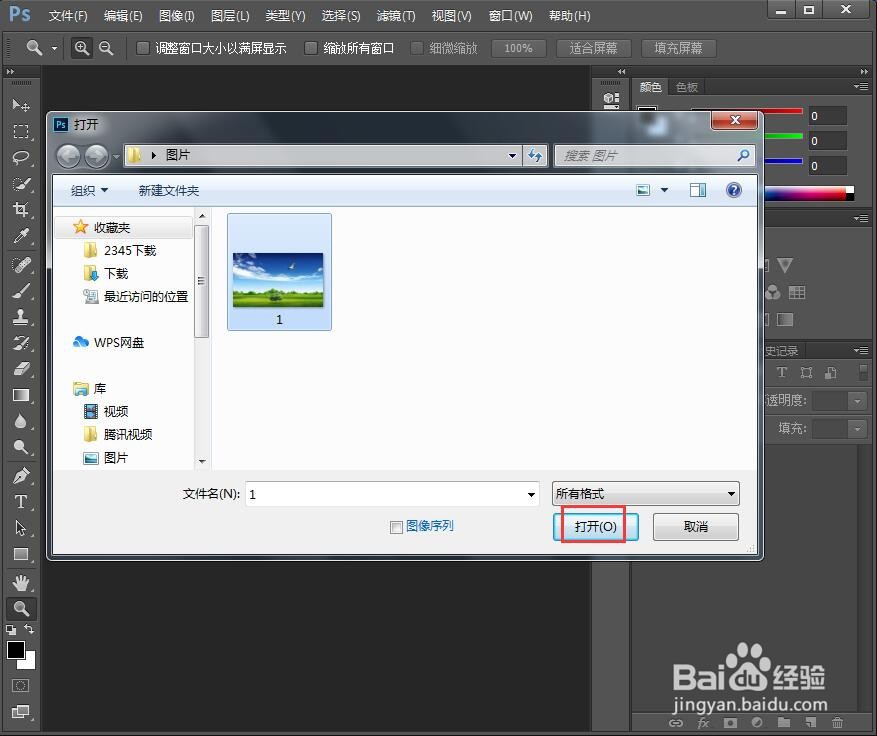Click the 取消 button
Viewport: 877px width, 736px height.
pos(696,526)
